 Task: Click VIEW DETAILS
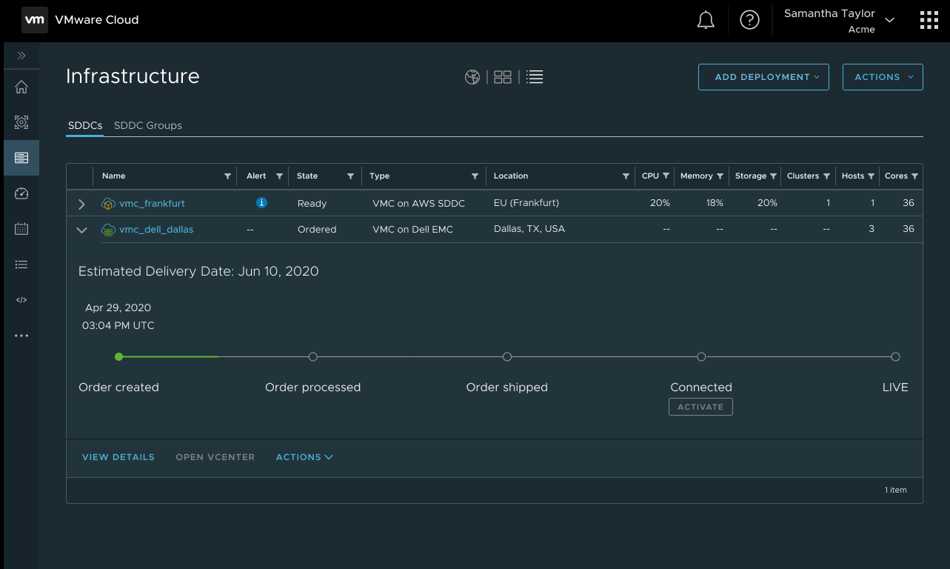point(118,457)
